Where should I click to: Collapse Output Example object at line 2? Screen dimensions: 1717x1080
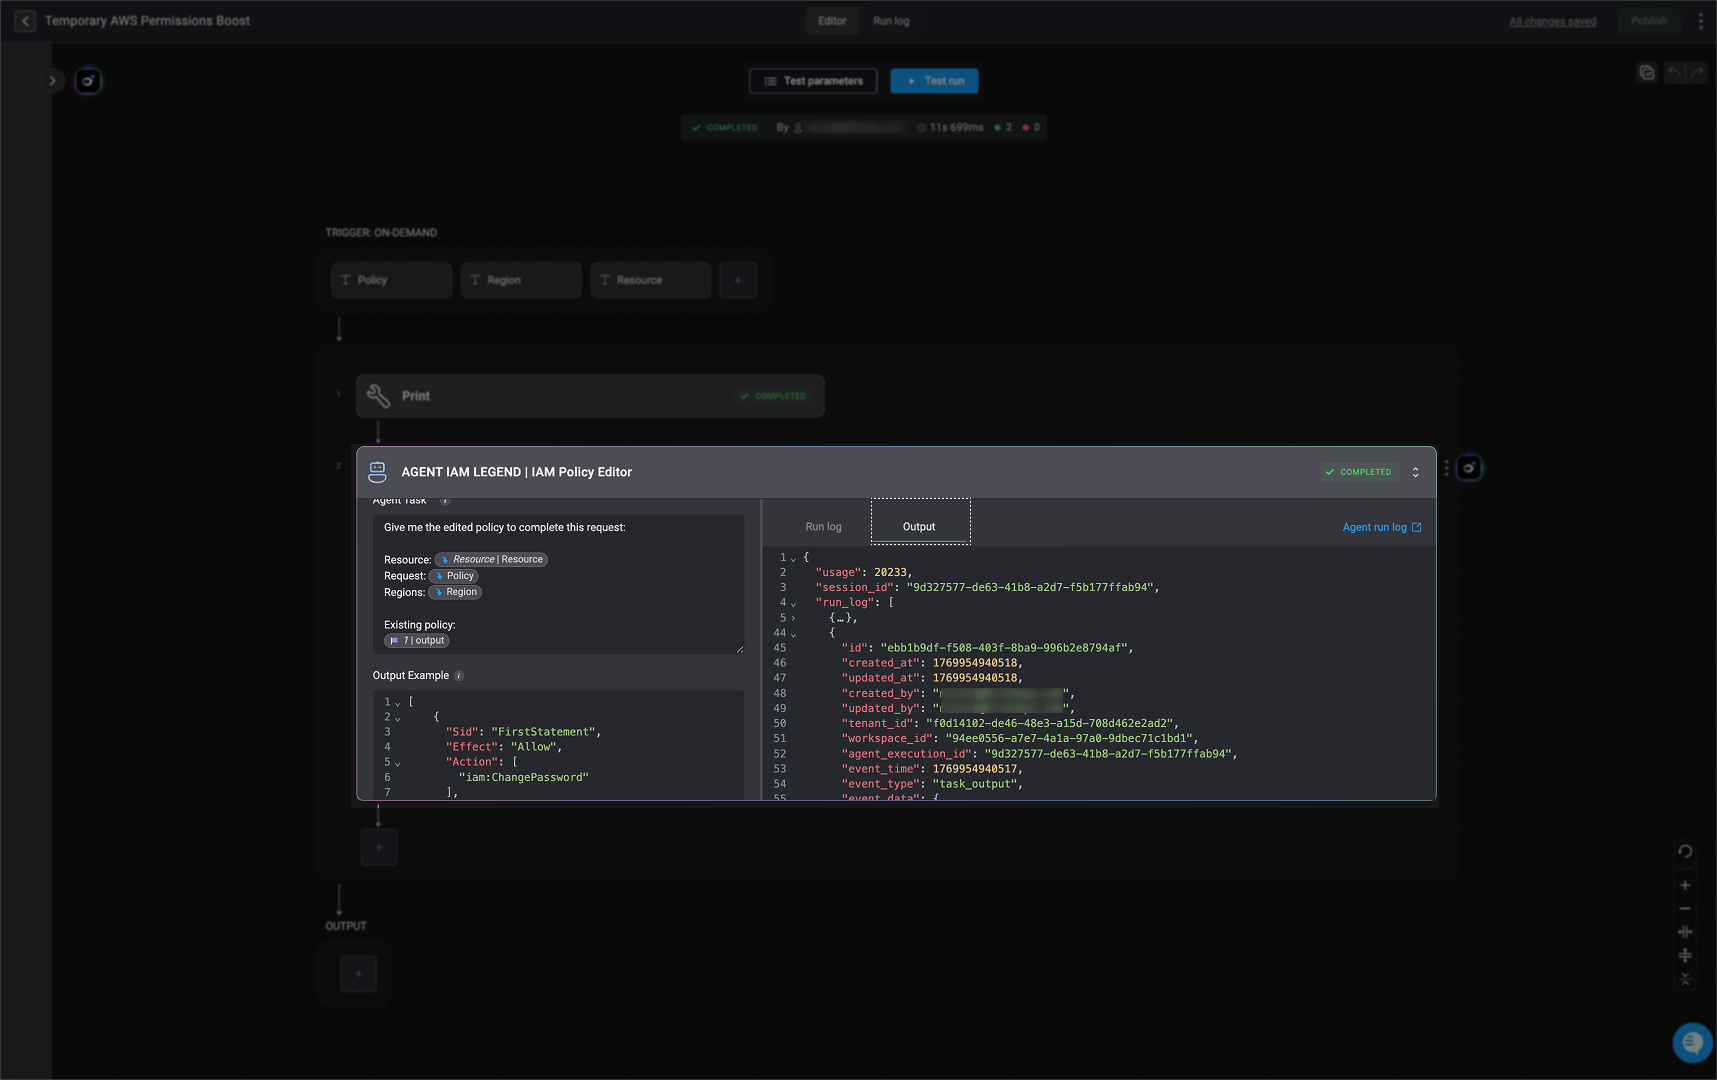click(x=398, y=718)
